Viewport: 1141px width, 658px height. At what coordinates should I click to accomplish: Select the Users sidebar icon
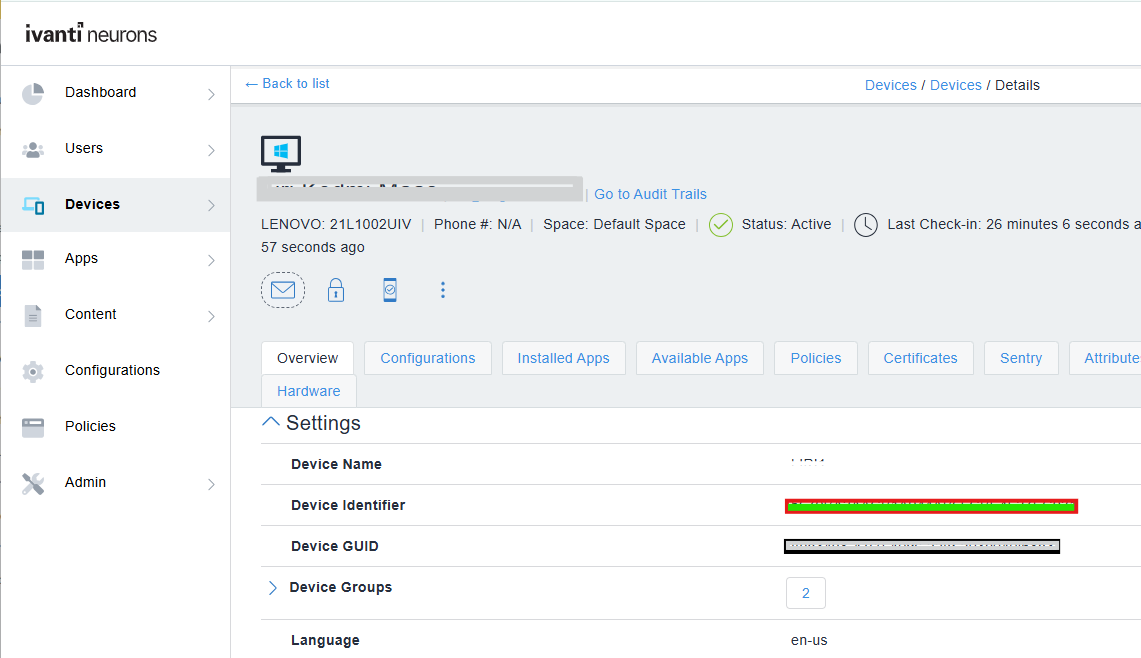pos(32,148)
